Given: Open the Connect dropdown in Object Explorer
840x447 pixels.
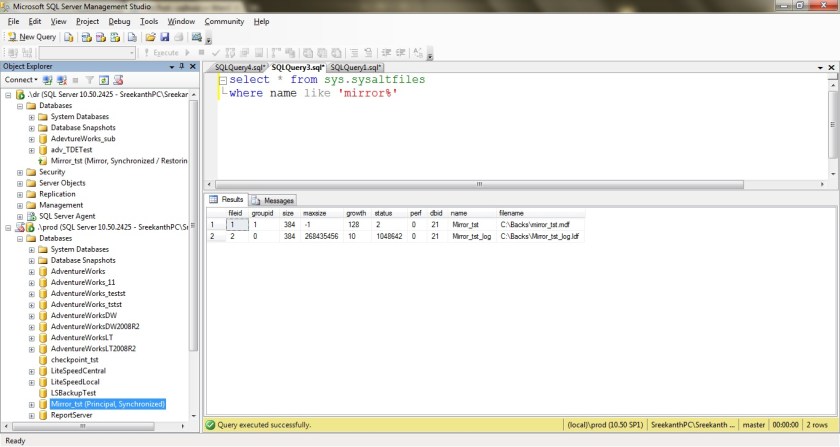Looking at the screenshot, I should [x=21, y=79].
